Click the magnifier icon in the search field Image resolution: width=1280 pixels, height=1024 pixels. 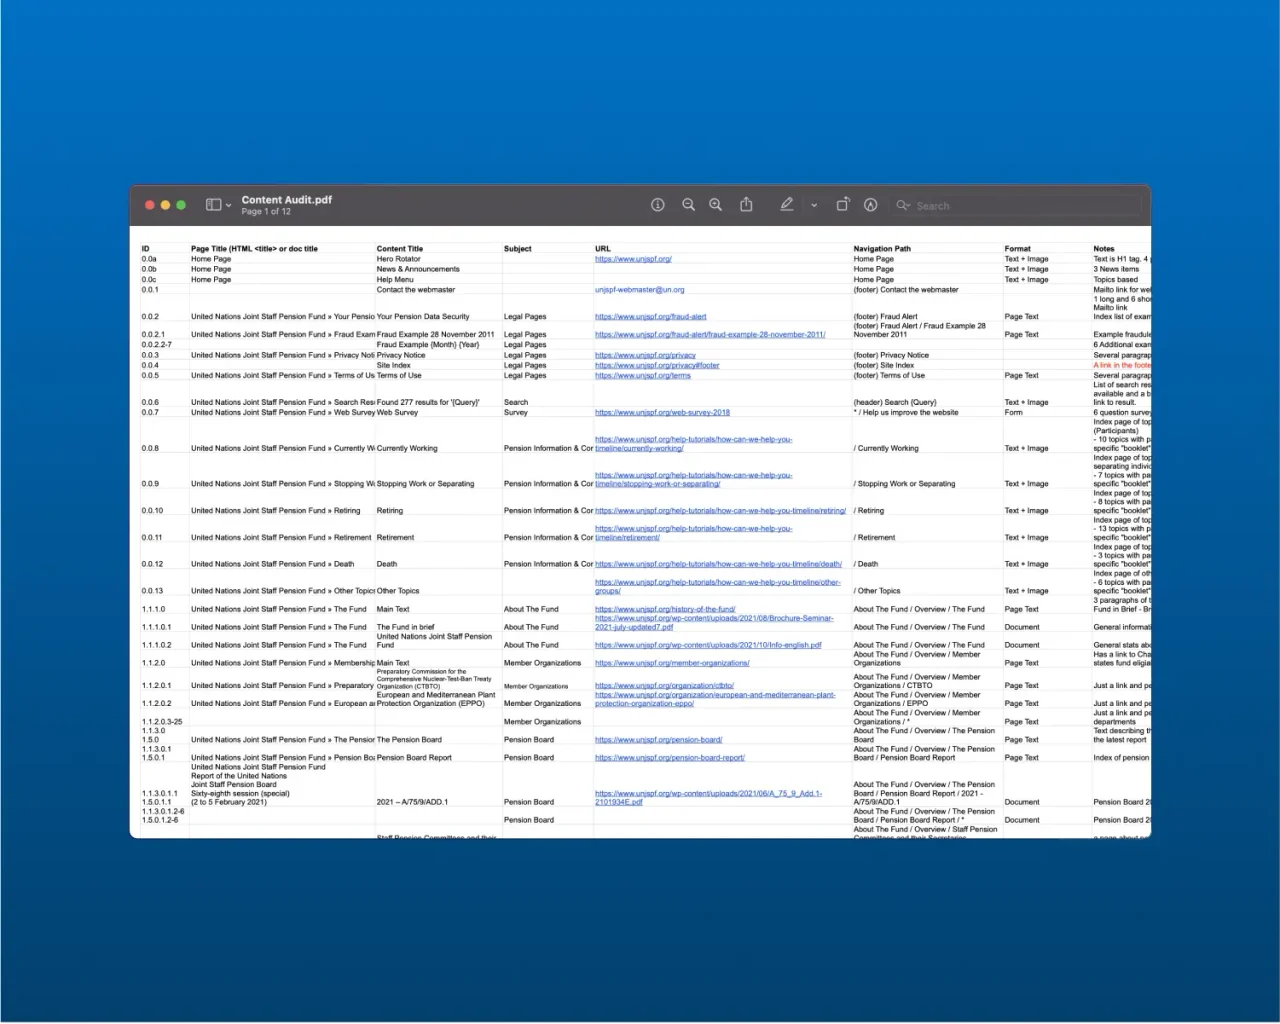click(903, 205)
